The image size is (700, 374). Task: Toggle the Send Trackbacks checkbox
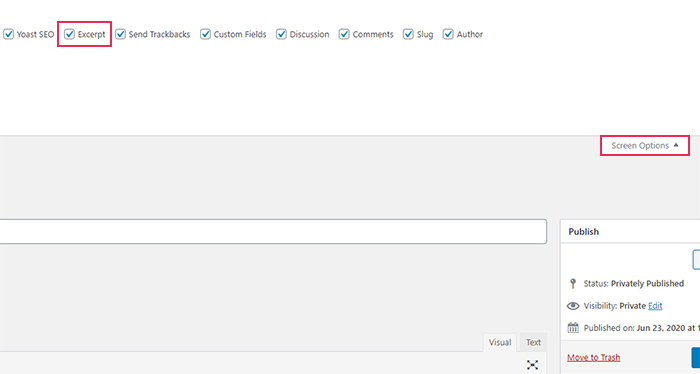coord(120,34)
